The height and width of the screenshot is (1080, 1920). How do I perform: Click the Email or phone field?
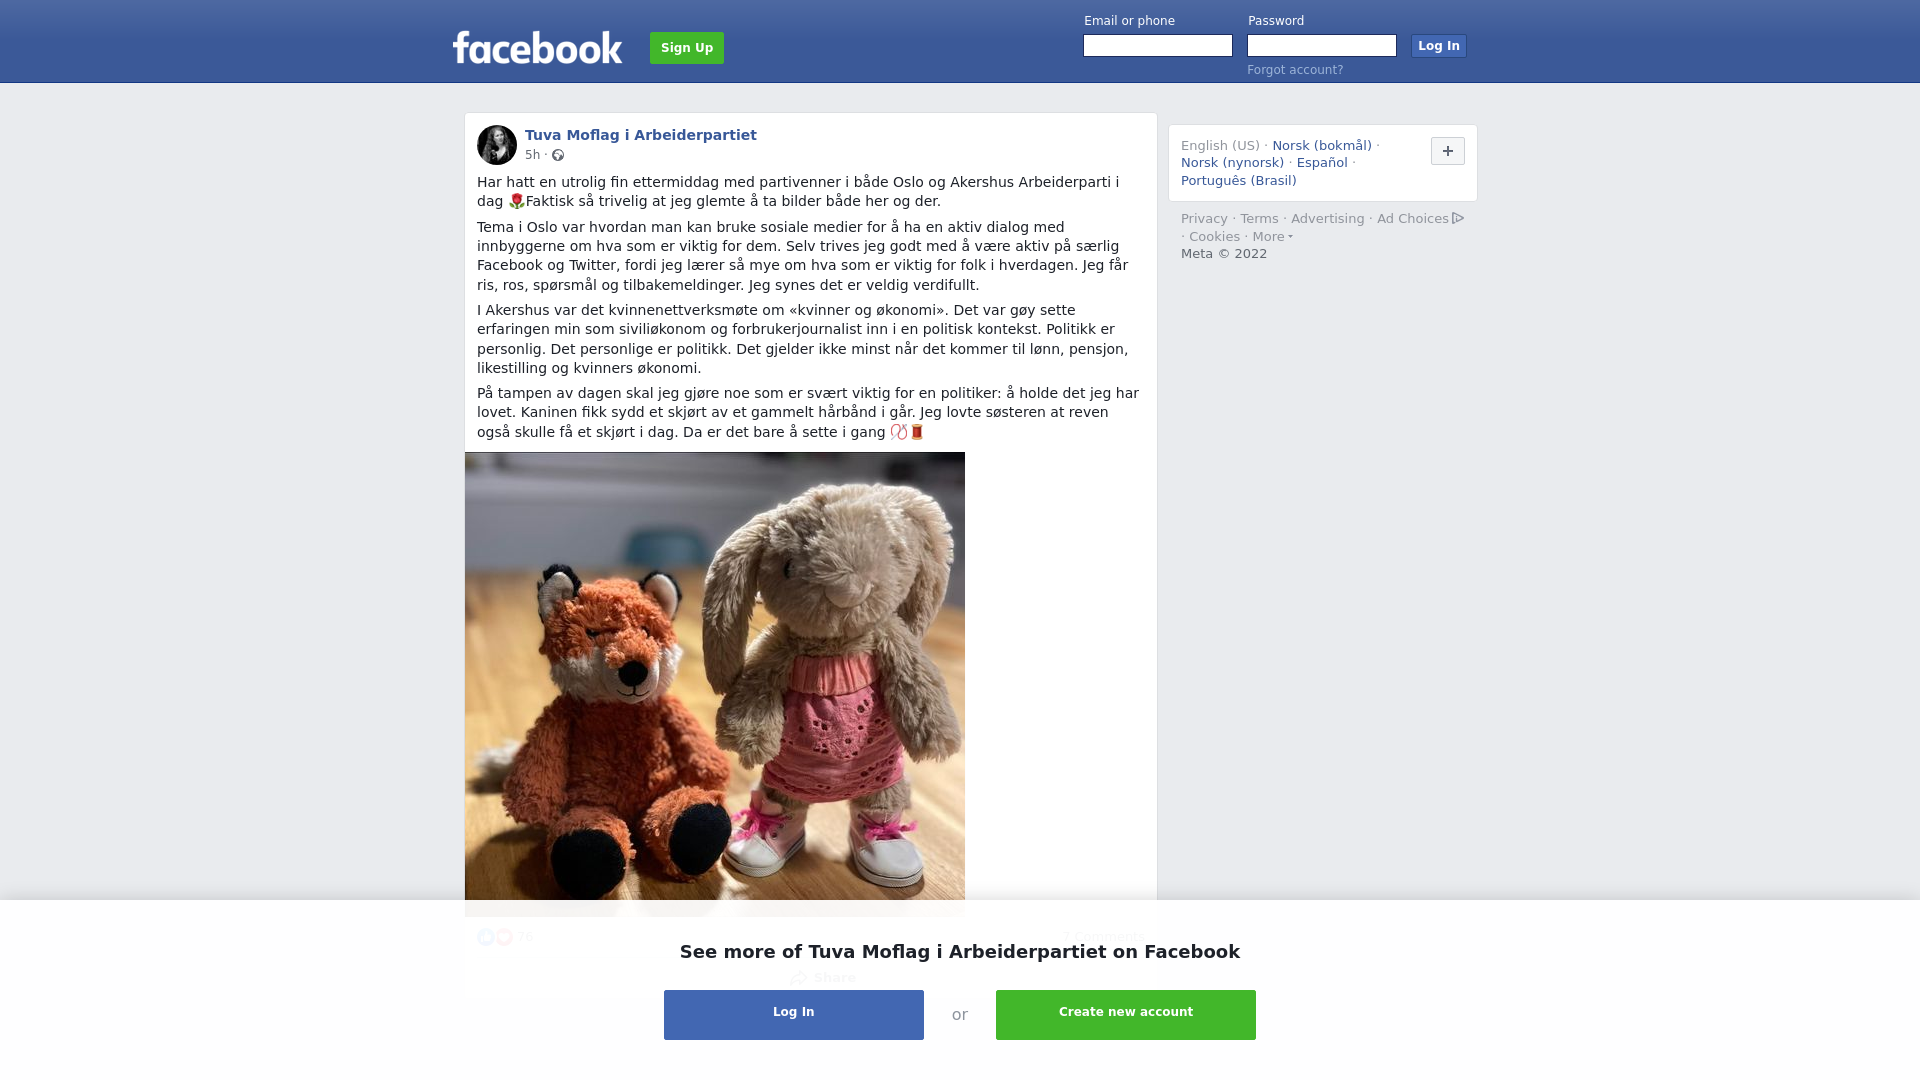1158,46
